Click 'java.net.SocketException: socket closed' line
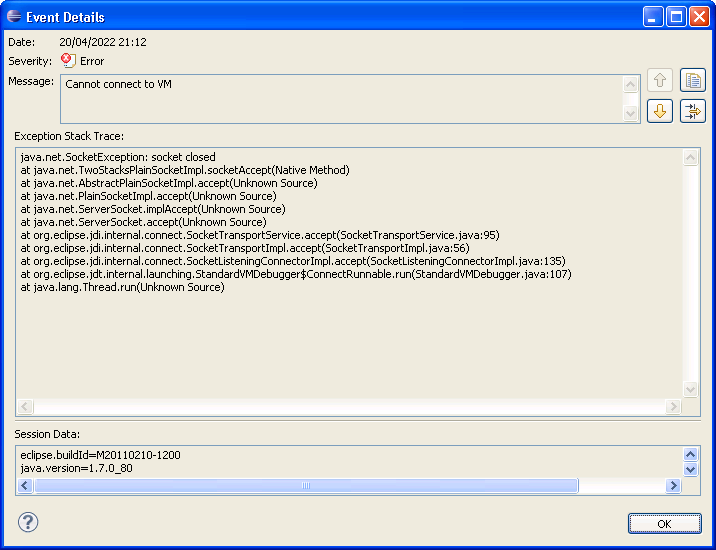This screenshot has height=550, width=716. (x=118, y=157)
